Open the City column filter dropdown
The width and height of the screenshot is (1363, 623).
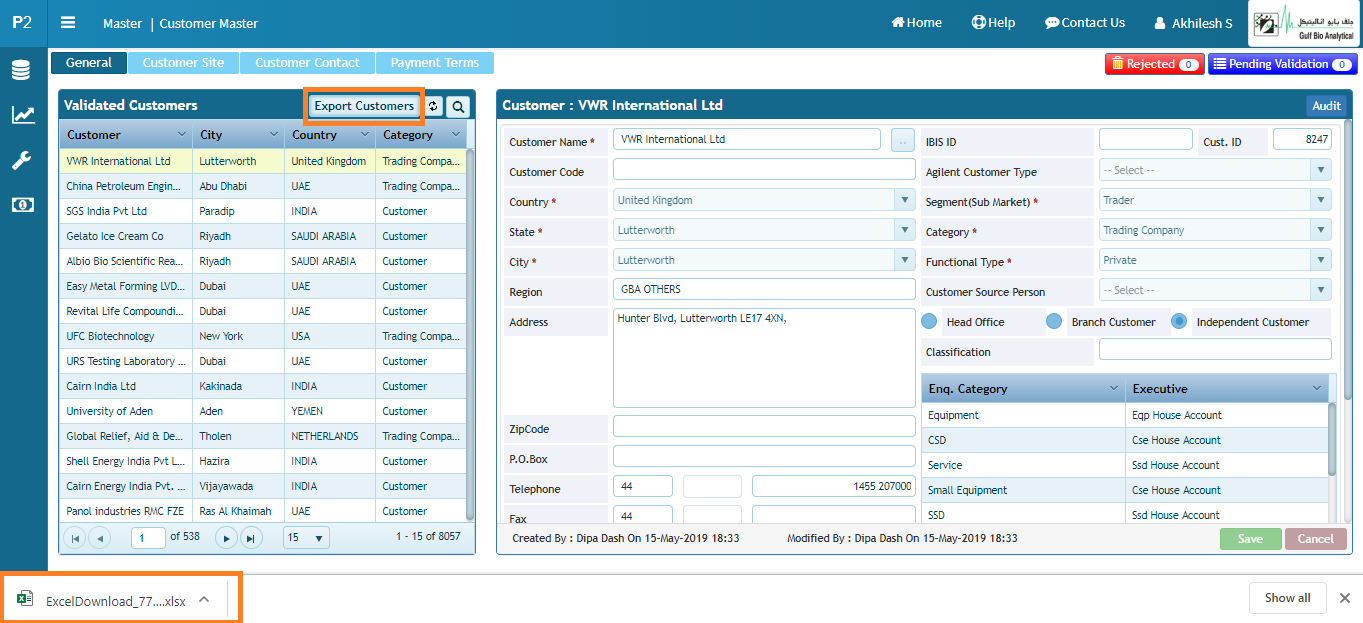273,134
